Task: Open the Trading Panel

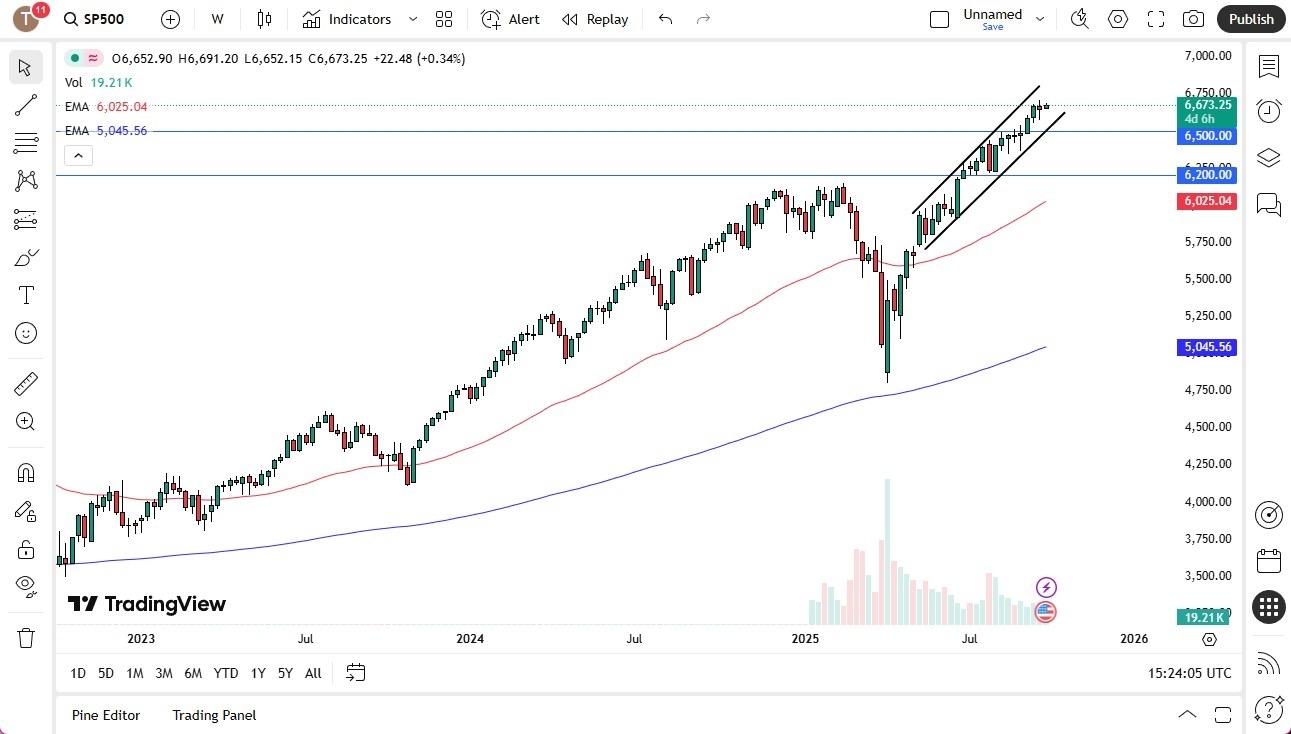Action: [213, 715]
